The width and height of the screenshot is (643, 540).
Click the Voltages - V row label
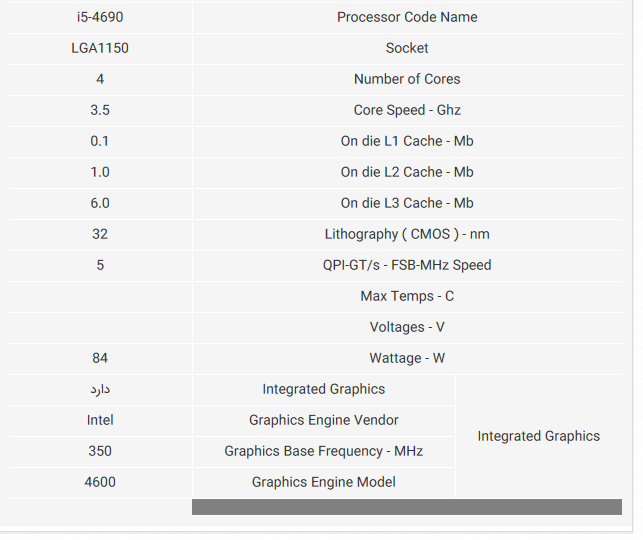[407, 327]
